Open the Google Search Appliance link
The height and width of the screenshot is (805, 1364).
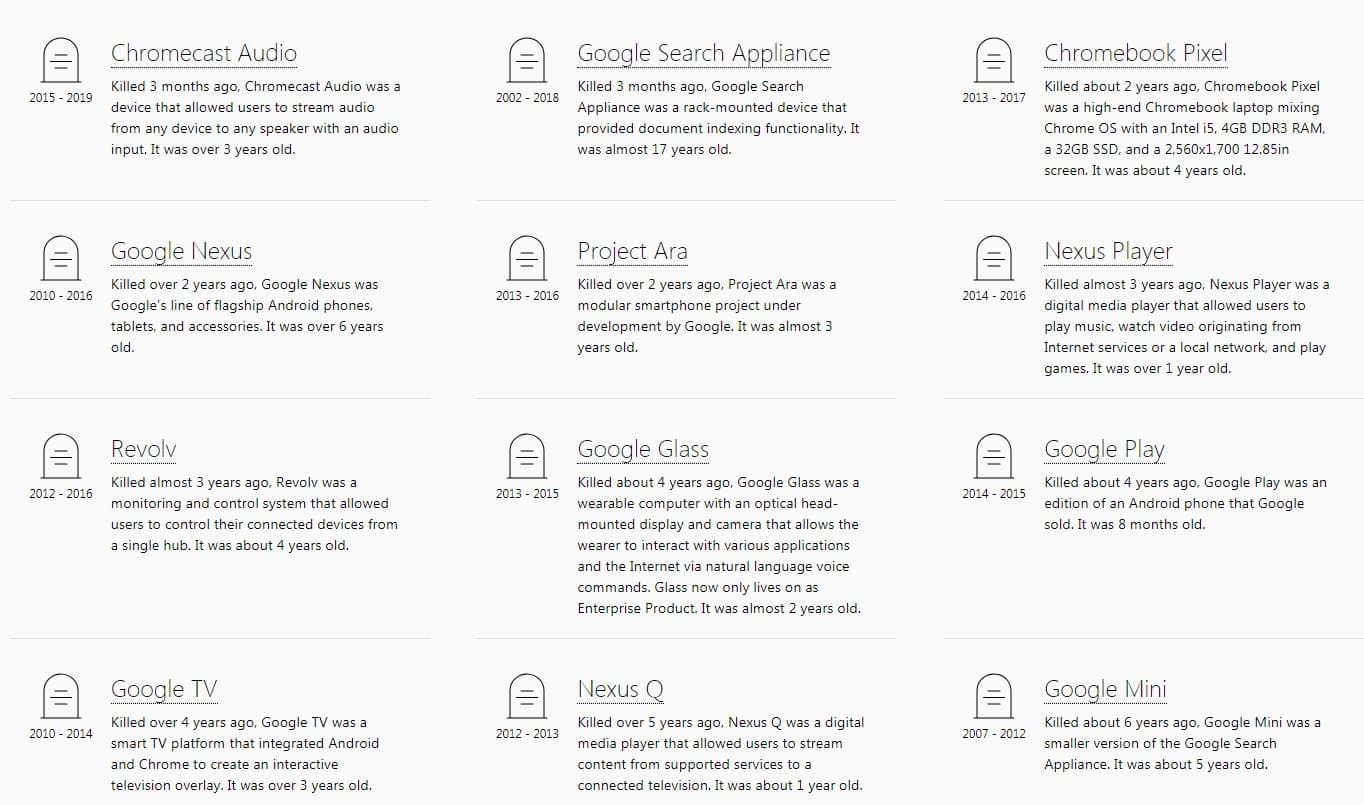704,53
